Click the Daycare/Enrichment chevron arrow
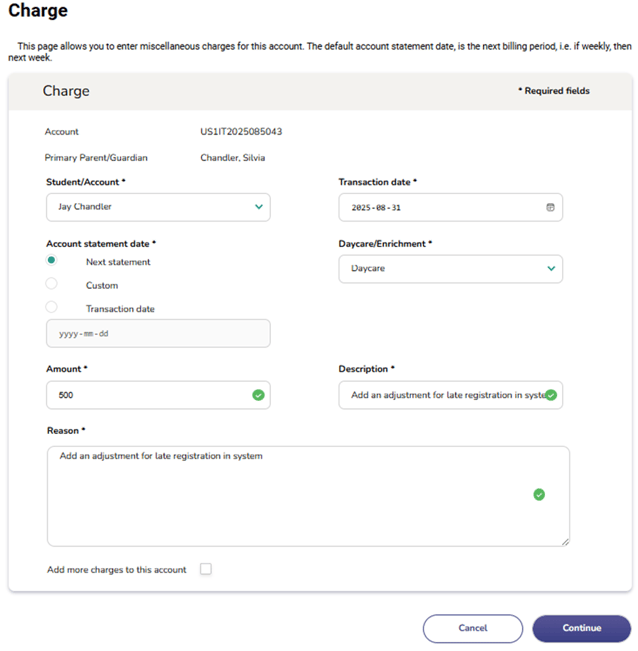The width and height of the screenshot is (638, 651). (x=550, y=268)
